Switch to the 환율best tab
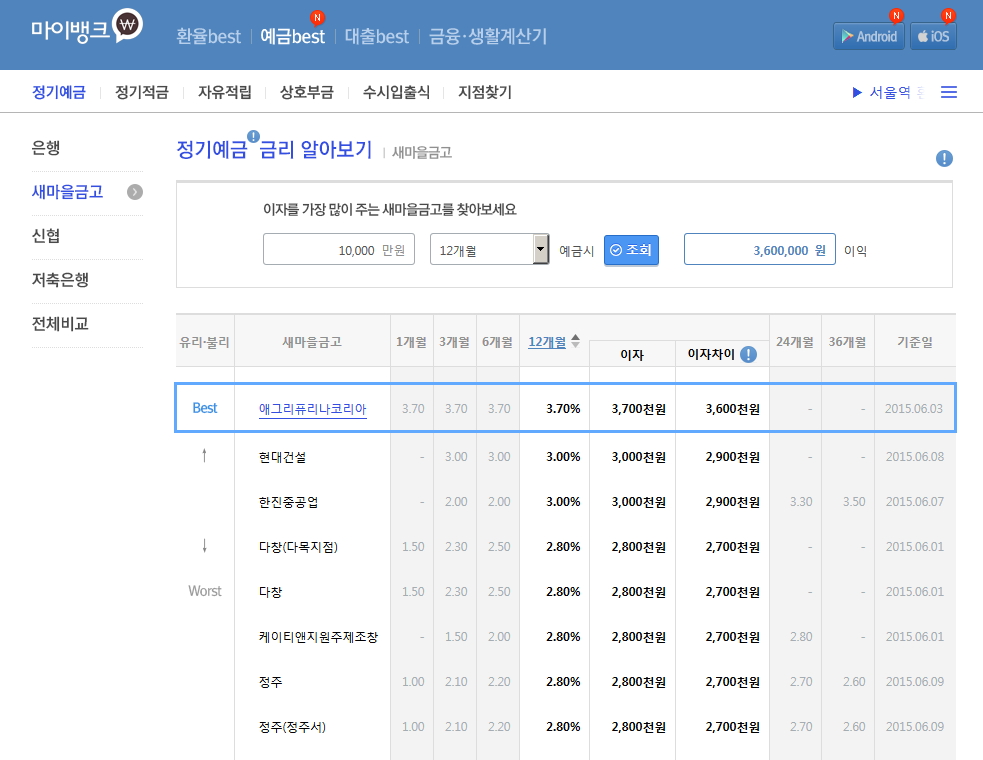The width and height of the screenshot is (983, 760). click(x=209, y=36)
